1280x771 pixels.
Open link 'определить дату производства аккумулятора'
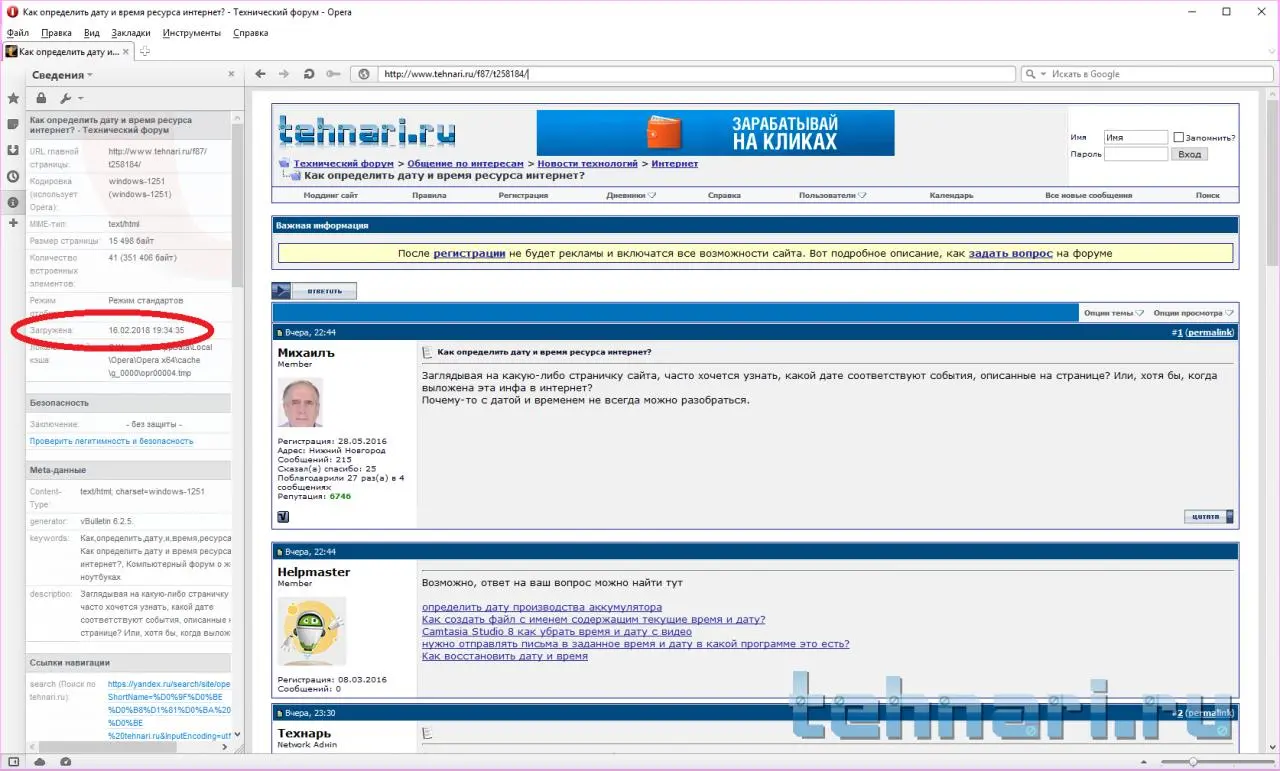pos(542,607)
